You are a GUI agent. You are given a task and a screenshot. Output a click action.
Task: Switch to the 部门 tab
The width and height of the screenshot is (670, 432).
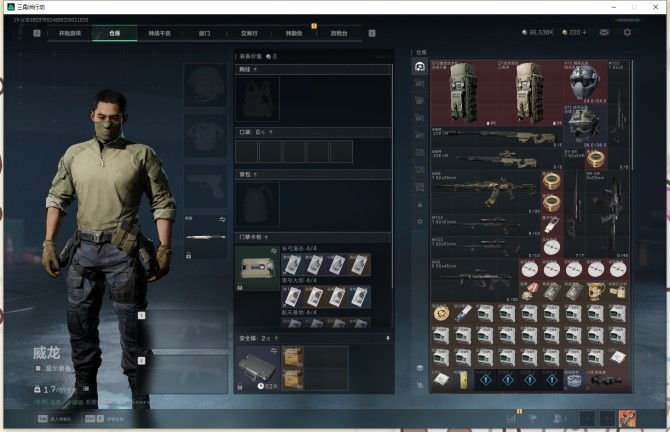(204, 33)
